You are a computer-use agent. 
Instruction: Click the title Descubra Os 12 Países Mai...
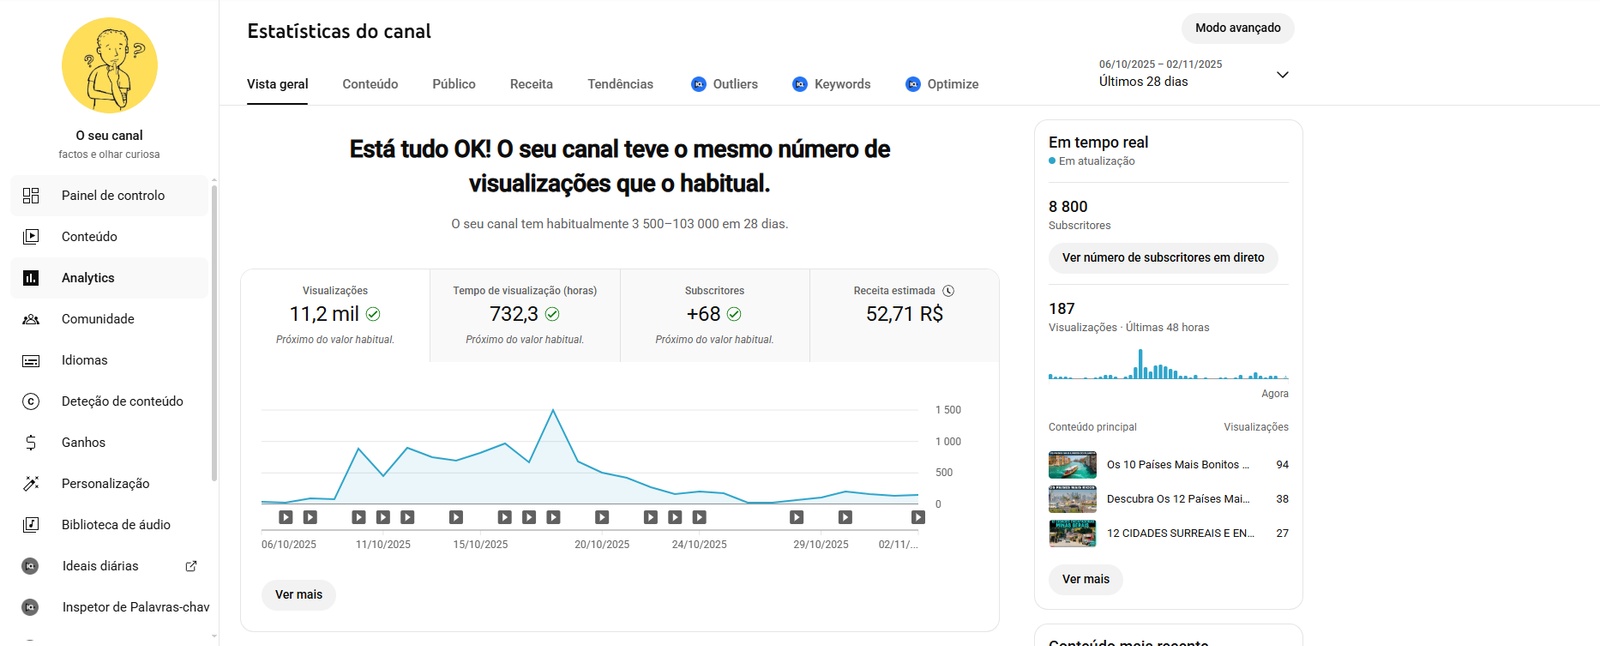tap(1178, 499)
